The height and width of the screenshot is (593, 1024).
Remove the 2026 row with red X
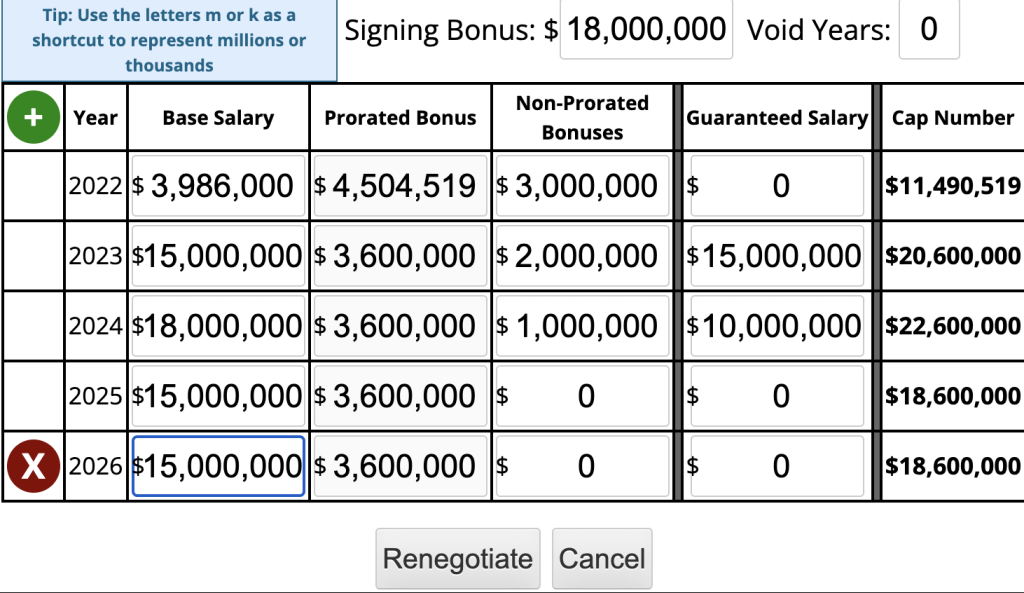click(33, 466)
